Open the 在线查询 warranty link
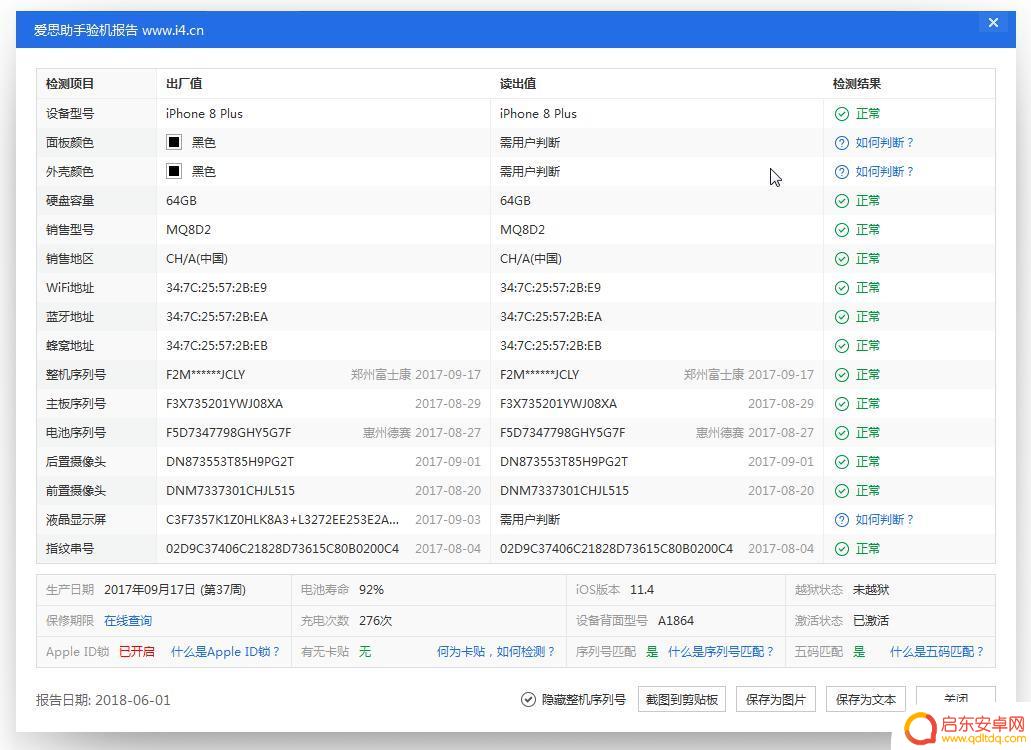 pos(128,621)
